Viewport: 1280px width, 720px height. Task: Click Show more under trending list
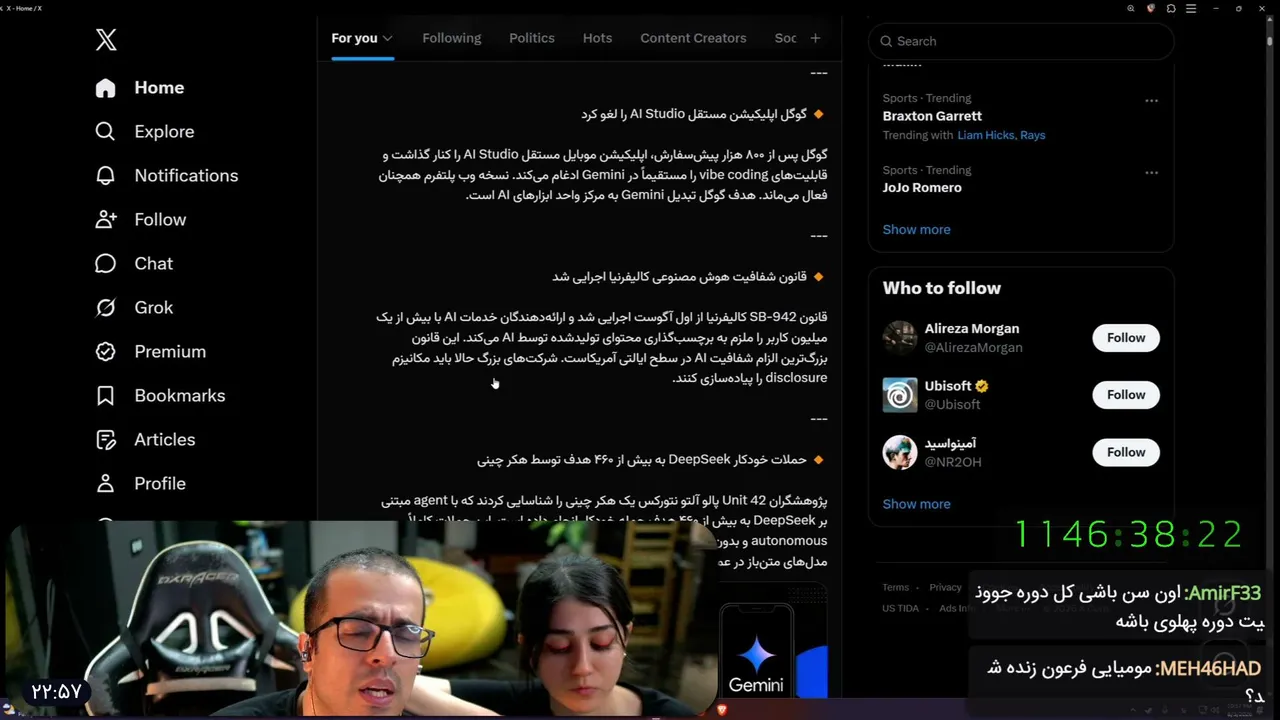coord(916,229)
